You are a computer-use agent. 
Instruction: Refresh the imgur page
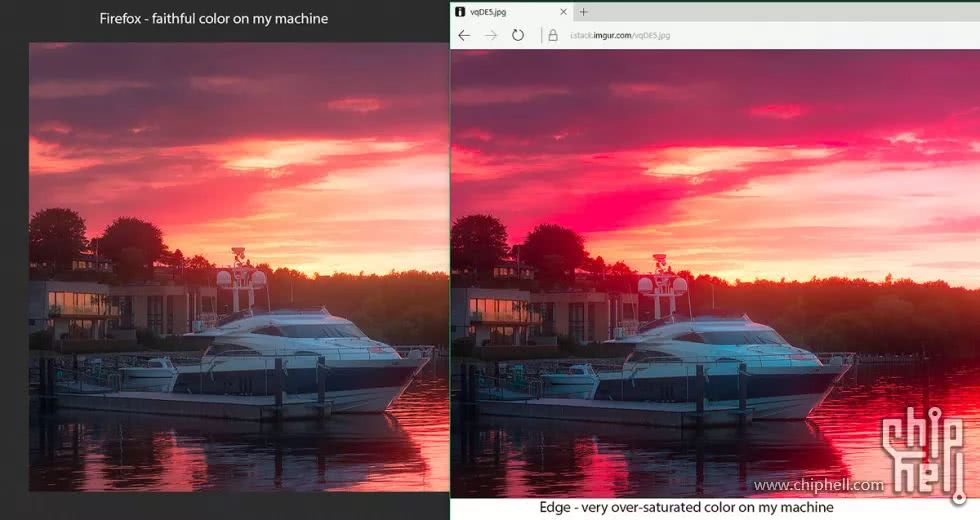pos(518,35)
